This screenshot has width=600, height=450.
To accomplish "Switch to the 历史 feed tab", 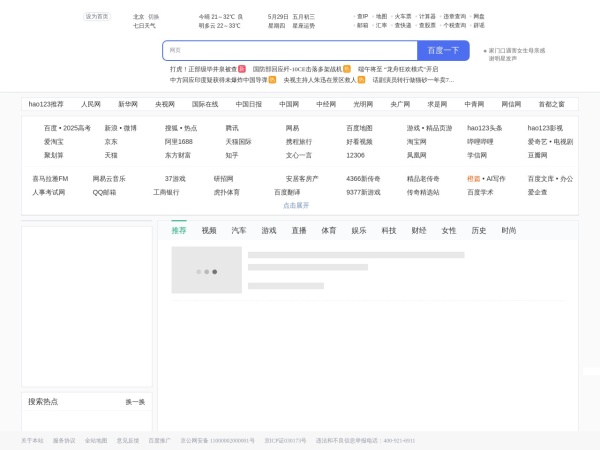I will click(479, 230).
